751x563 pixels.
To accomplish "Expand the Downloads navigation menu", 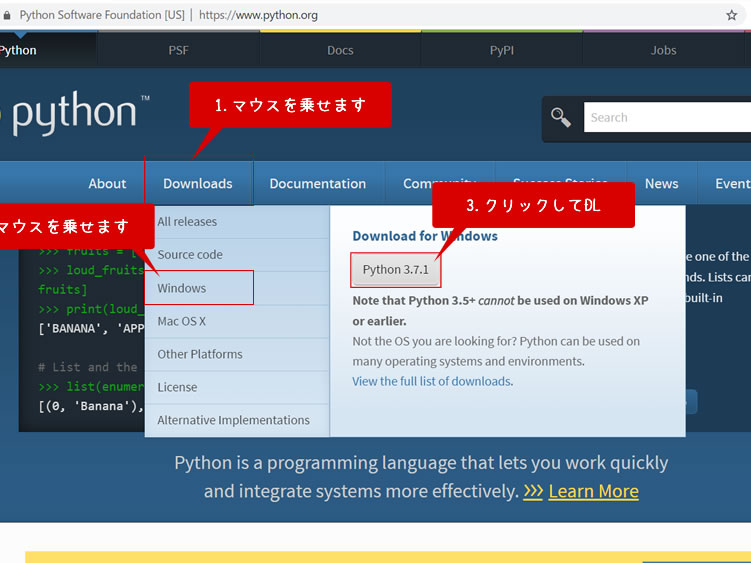I will point(198,184).
